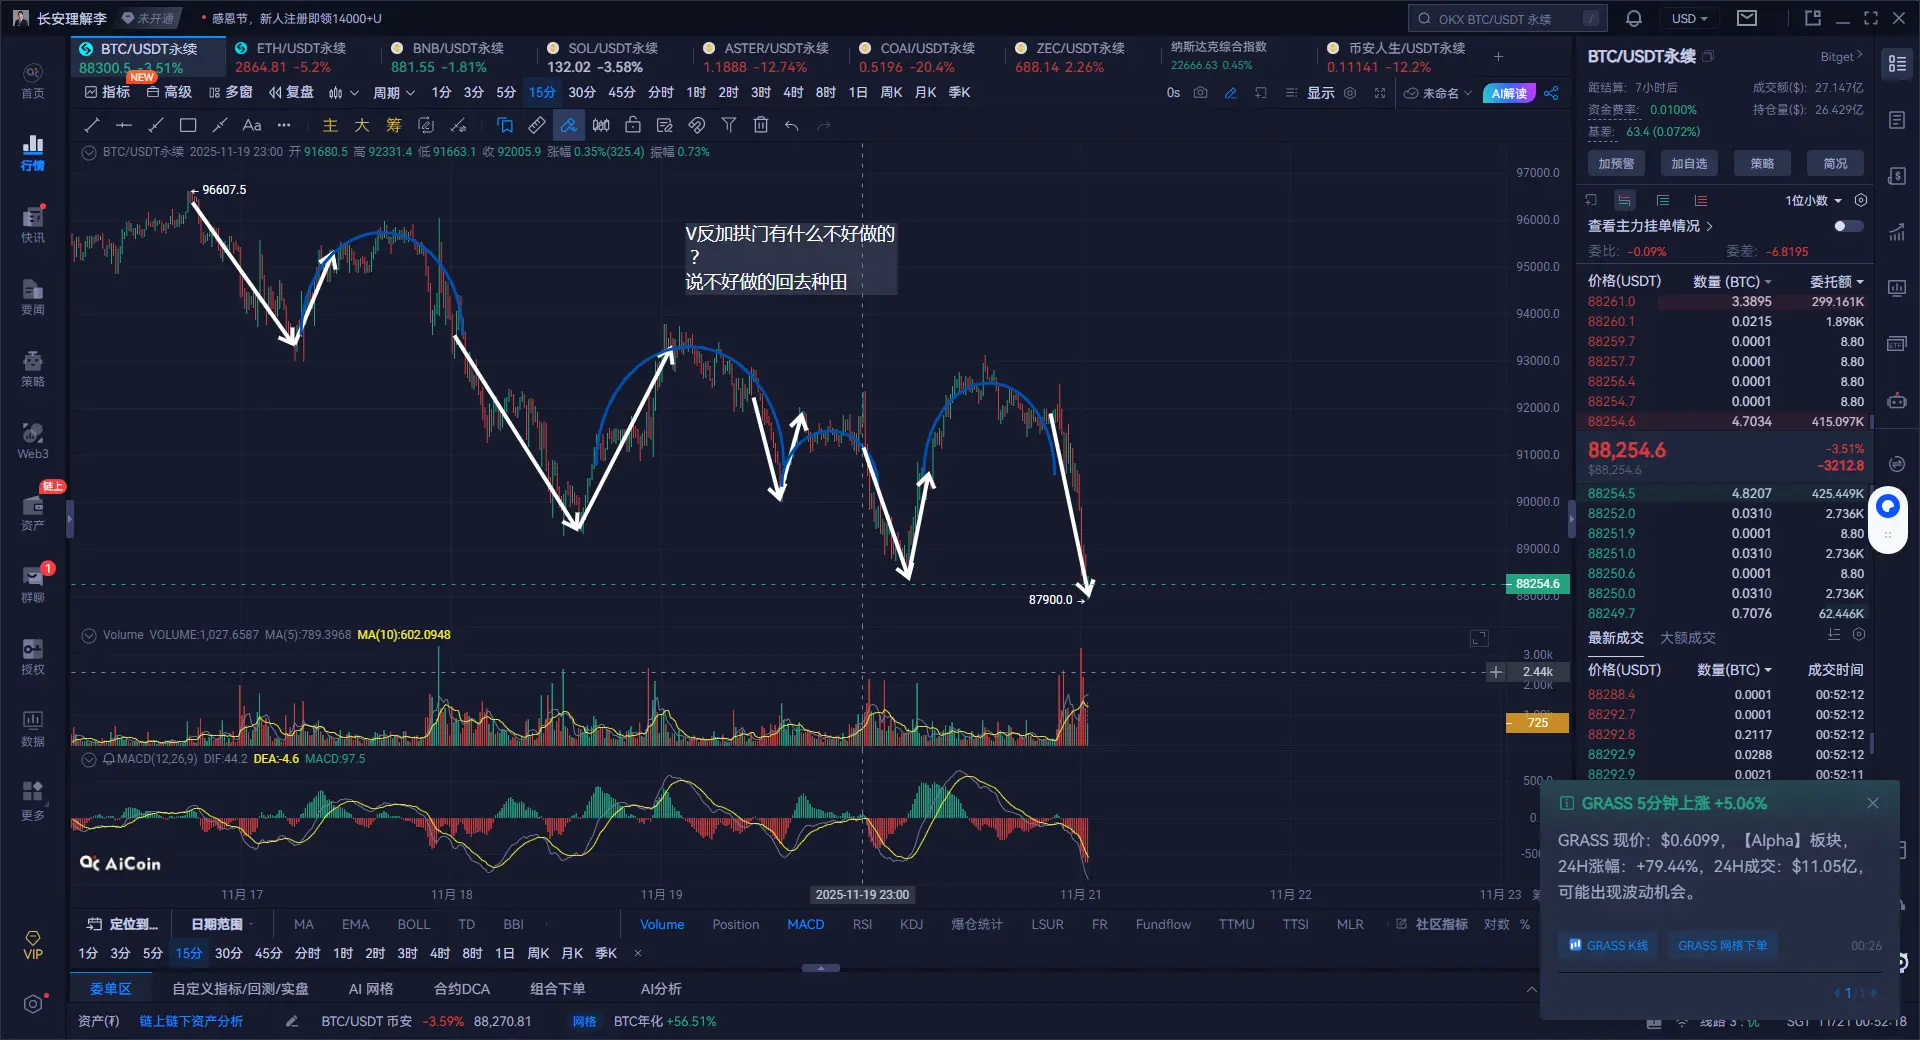1920x1040 pixels.
Task: Select the text annotation tool
Action: click(x=252, y=125)
